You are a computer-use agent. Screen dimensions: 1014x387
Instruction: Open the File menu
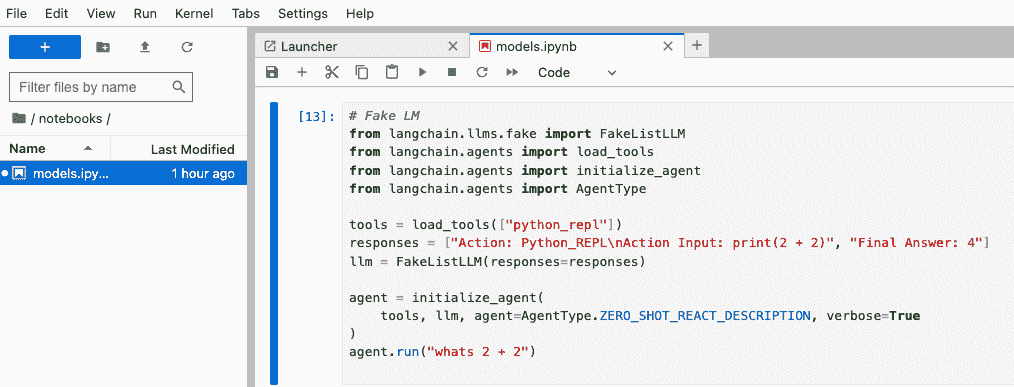[x=16, y=13]
